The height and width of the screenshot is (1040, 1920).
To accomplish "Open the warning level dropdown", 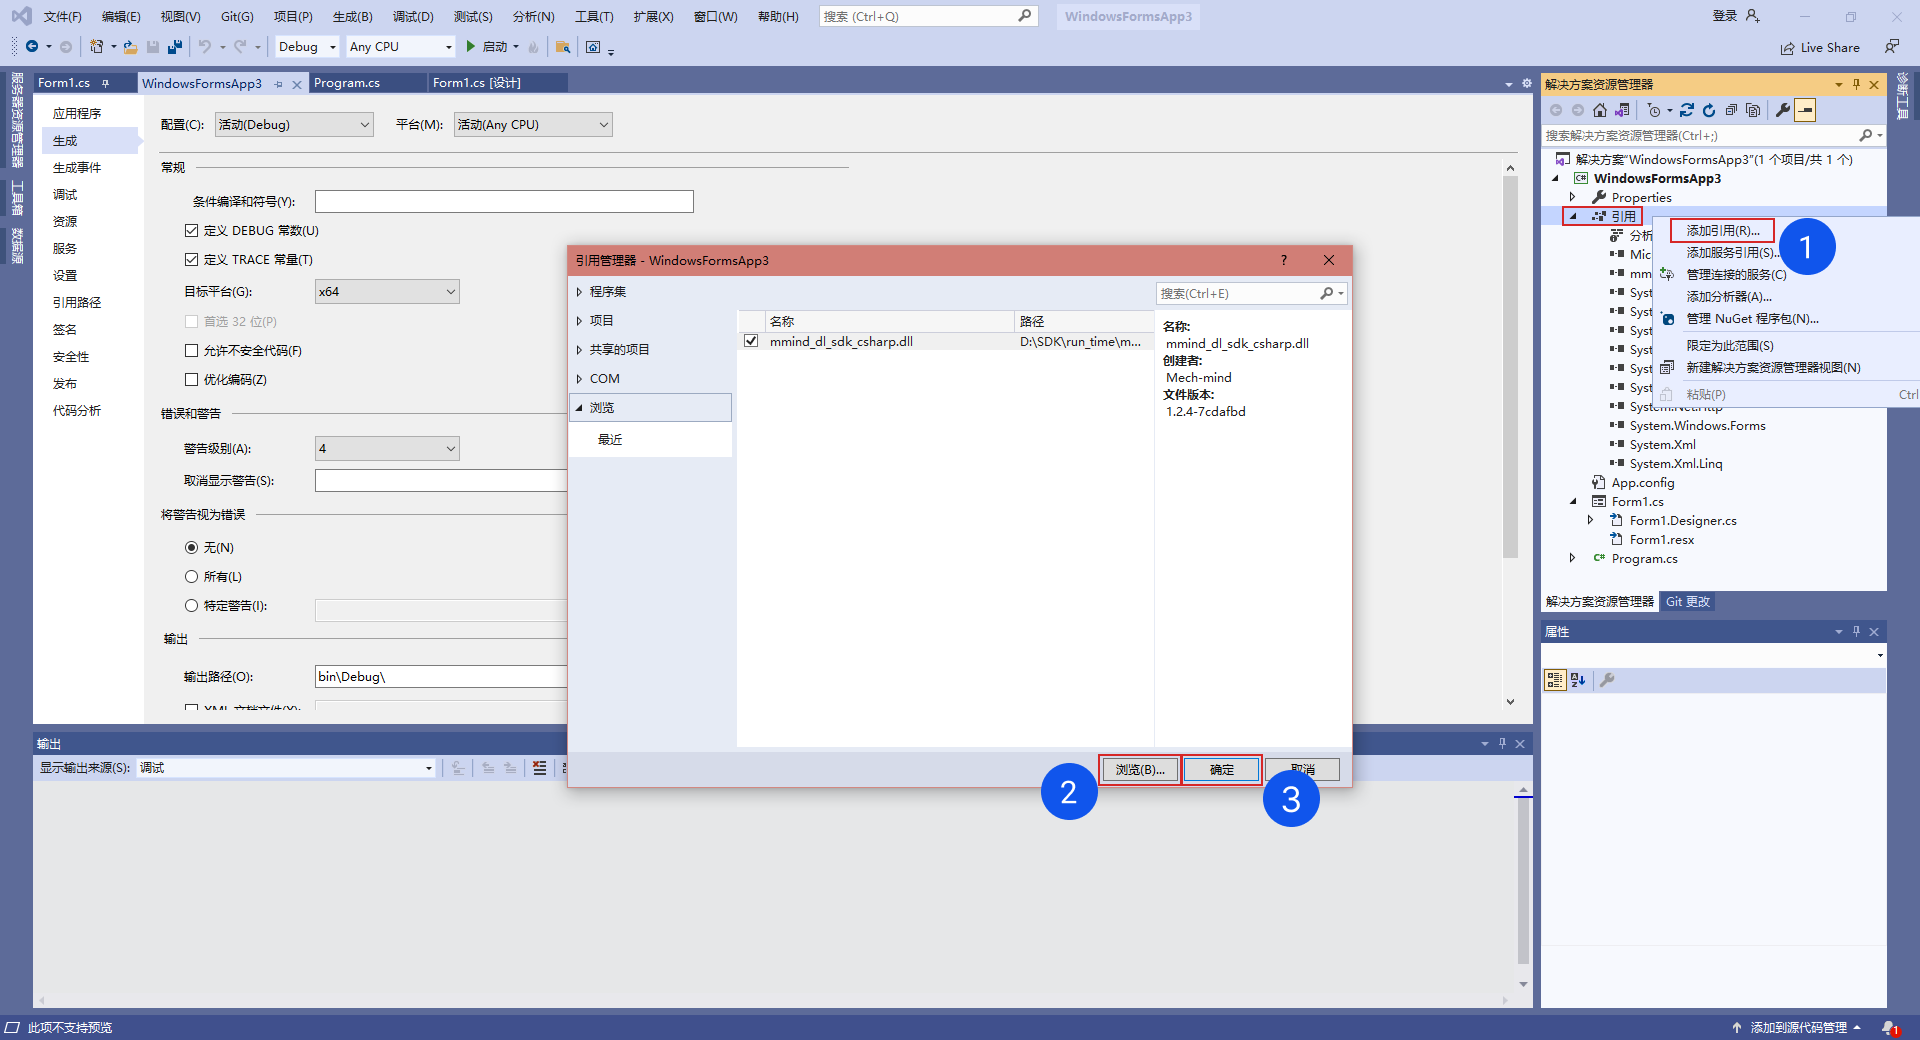I will click(387, 448).
